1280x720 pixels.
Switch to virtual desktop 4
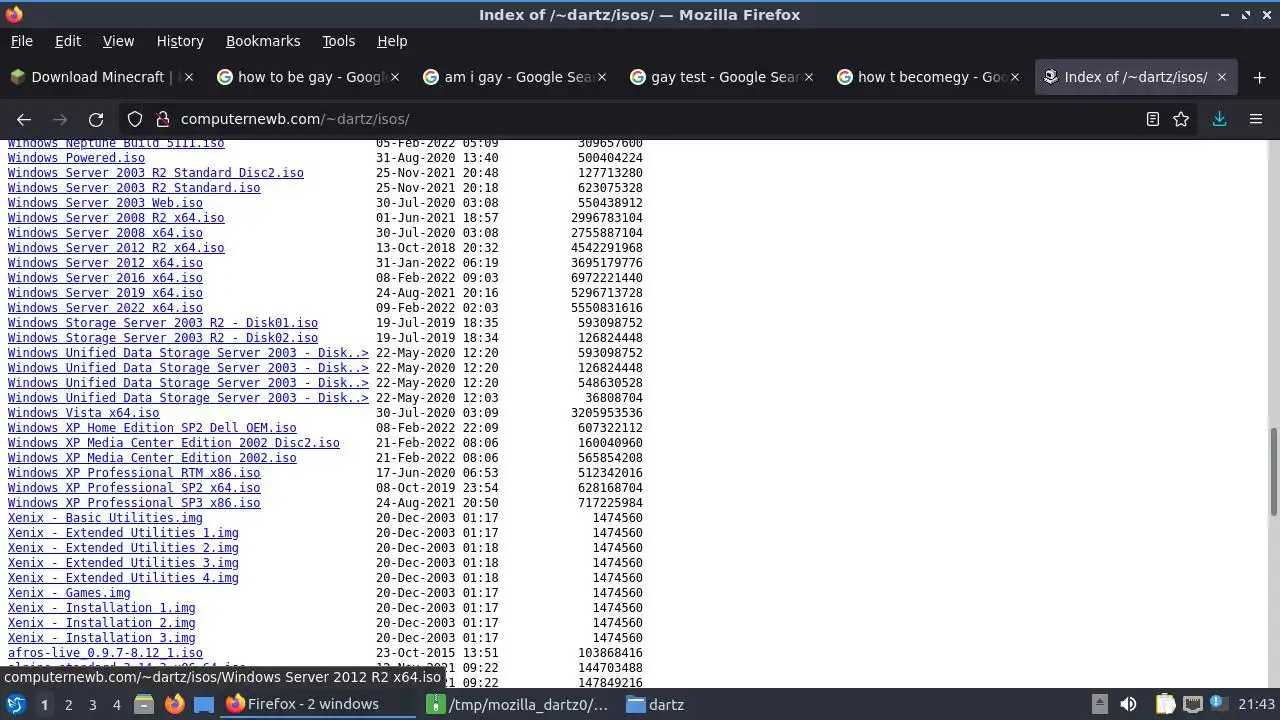pyautogui.click(x=116, y=704)
